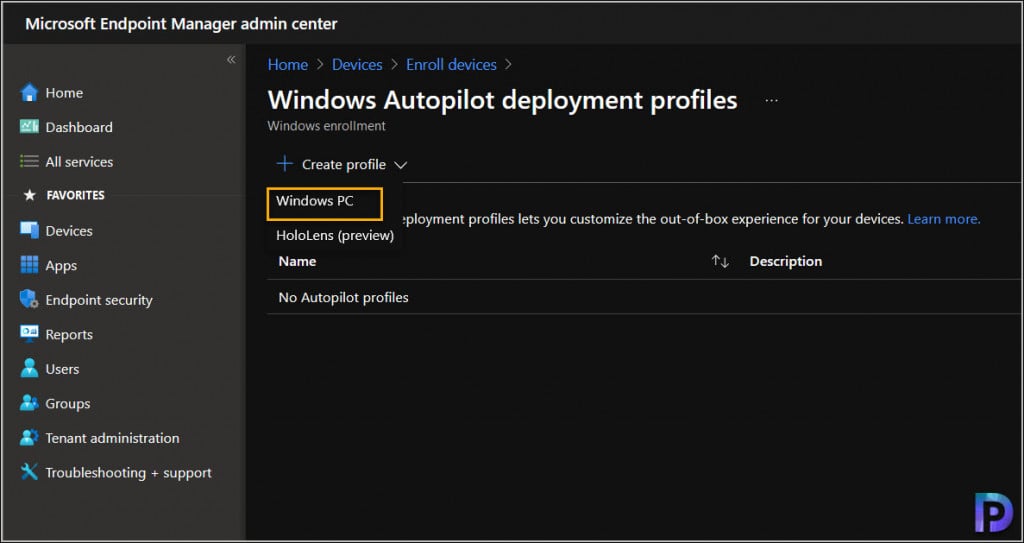Image resolution: width=1024 pixels, height=543 pixels.
Task: Click the Troubleshooting wrench icon
Action: pos(29,472)
